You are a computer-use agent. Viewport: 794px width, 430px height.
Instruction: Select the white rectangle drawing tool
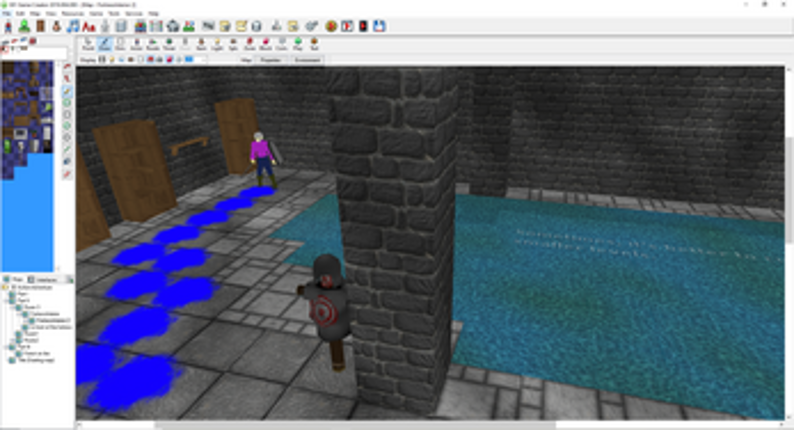click(67, 115)
